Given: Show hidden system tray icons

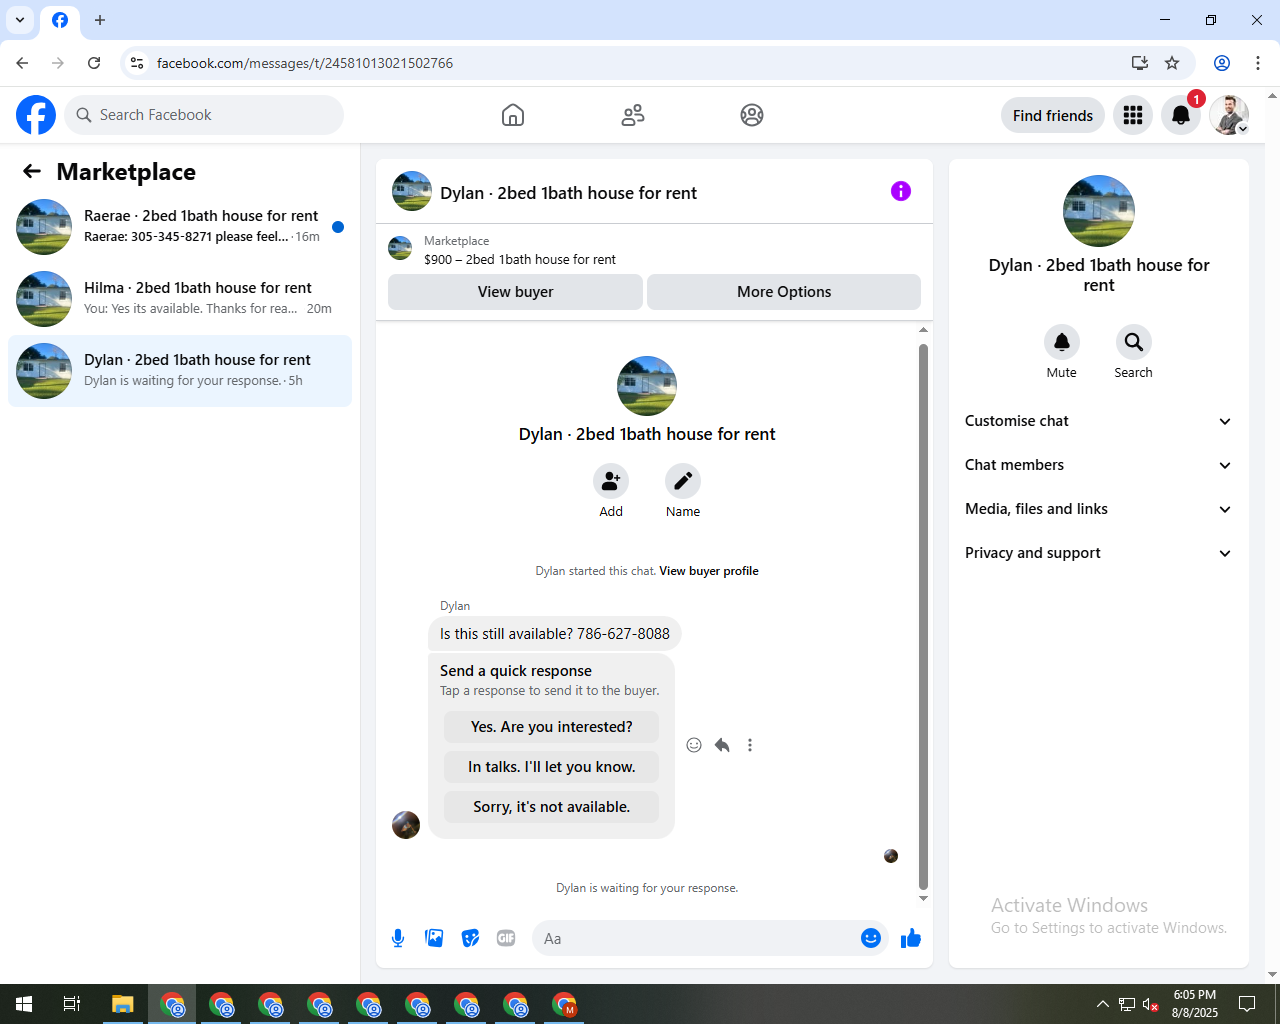Looking at the screenshot, I should (x=1102, y=1004).
